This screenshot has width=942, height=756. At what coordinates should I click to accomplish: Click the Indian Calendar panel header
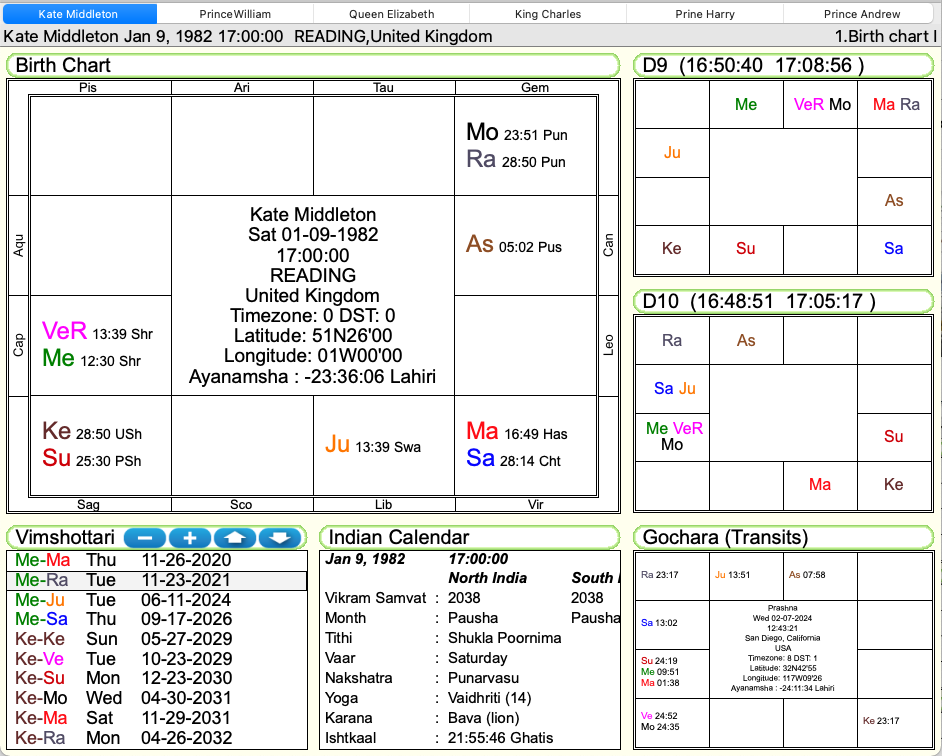(469, 538)
